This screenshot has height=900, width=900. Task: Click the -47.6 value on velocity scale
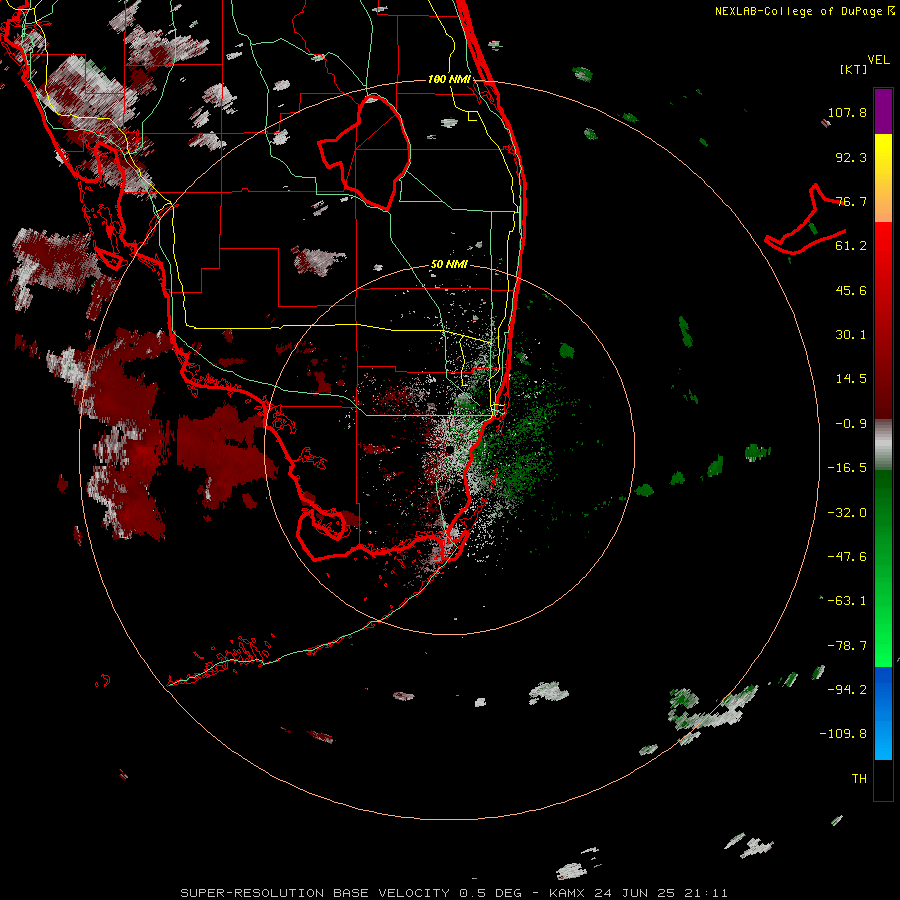pos(847,557)
